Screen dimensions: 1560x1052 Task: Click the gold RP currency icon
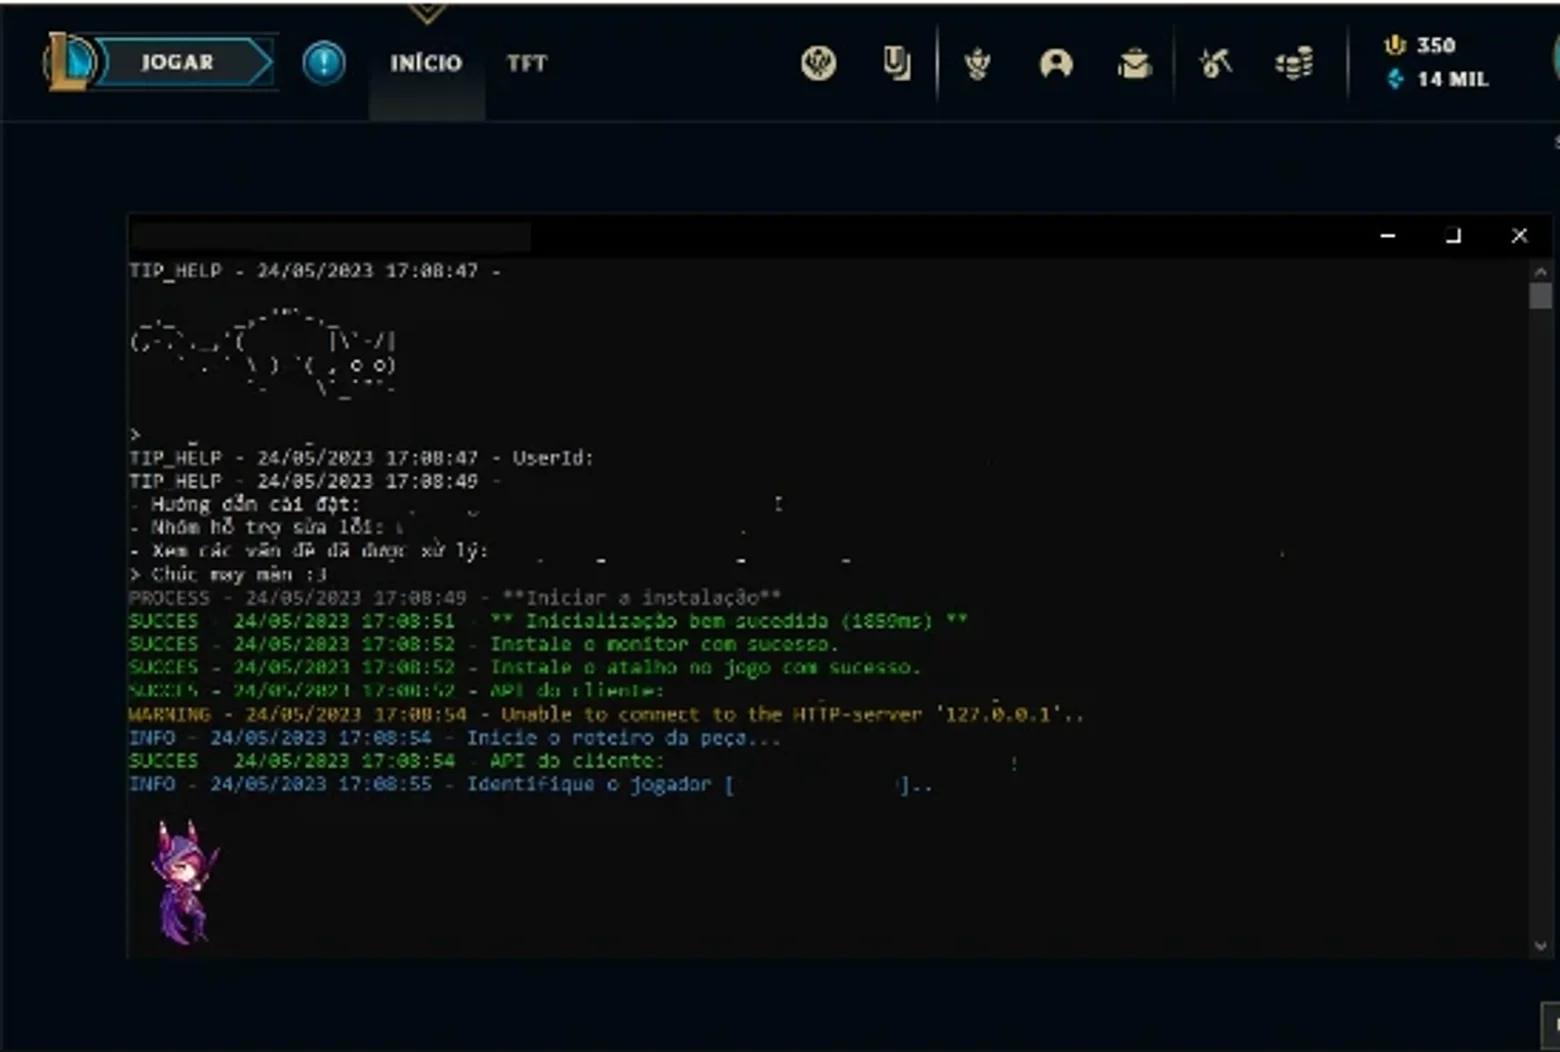pyautogui.click(x=1395, y=45)
